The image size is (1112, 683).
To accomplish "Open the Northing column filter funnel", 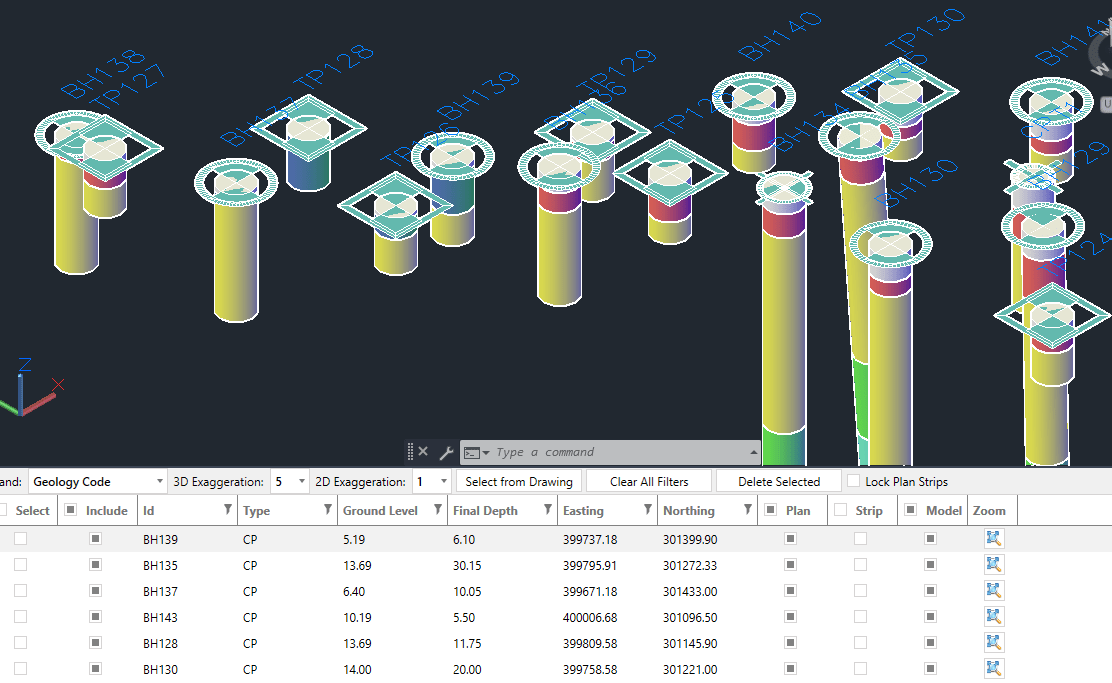I will [x=747, y=509].
